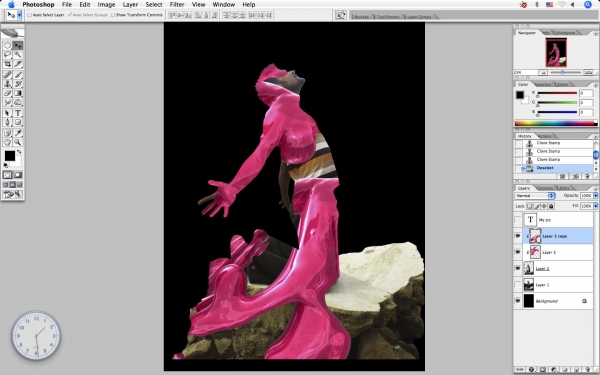600x375 pixels.
Task: Open the Image menu
Action: pyautogui.click(x=106, y=5)
